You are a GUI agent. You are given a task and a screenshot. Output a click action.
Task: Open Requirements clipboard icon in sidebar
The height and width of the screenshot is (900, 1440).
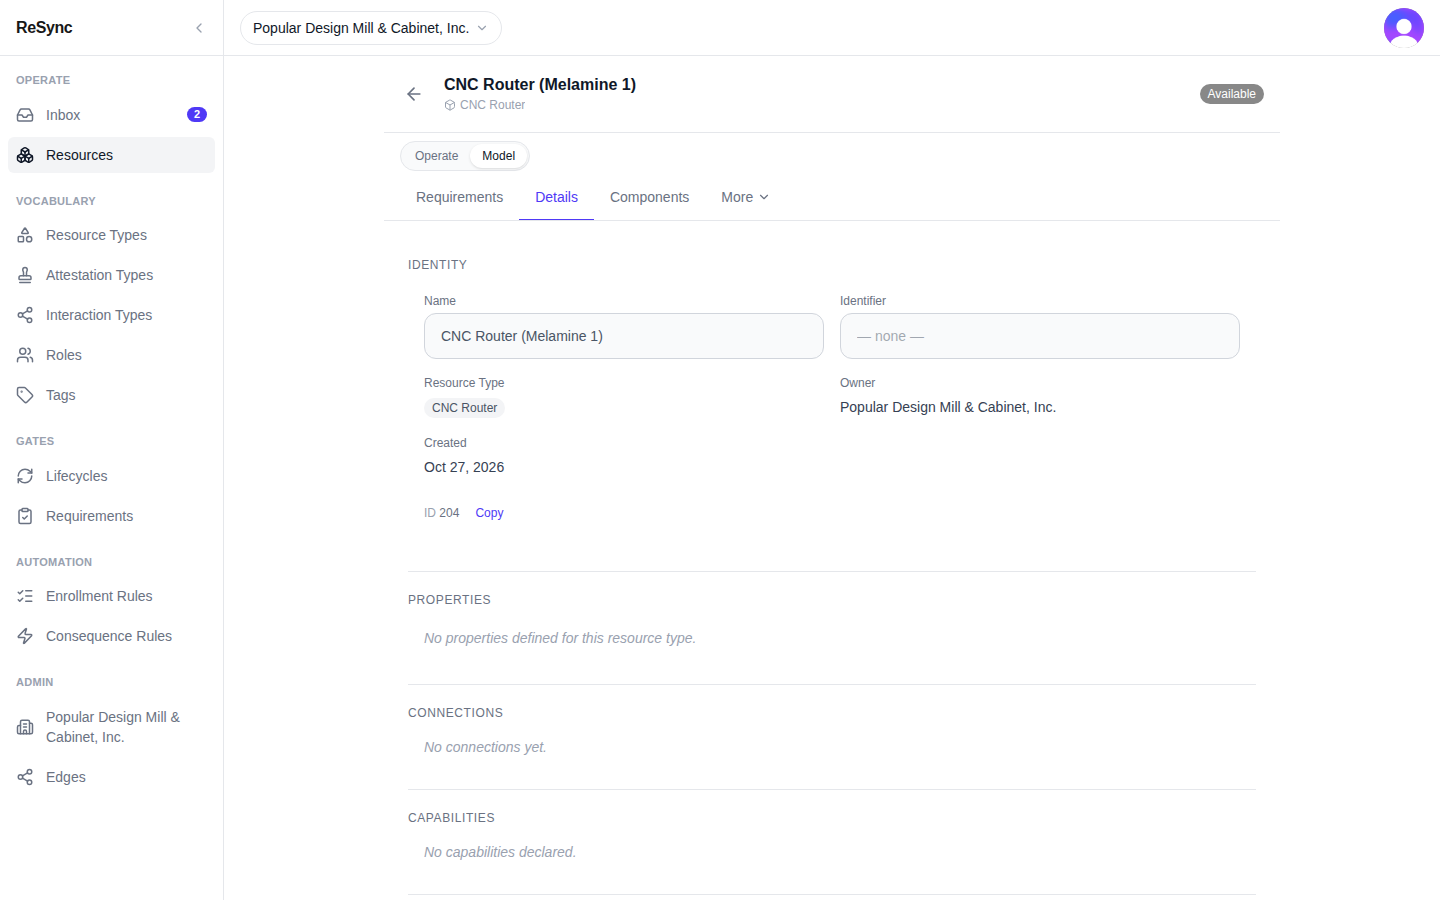point(25,516)
